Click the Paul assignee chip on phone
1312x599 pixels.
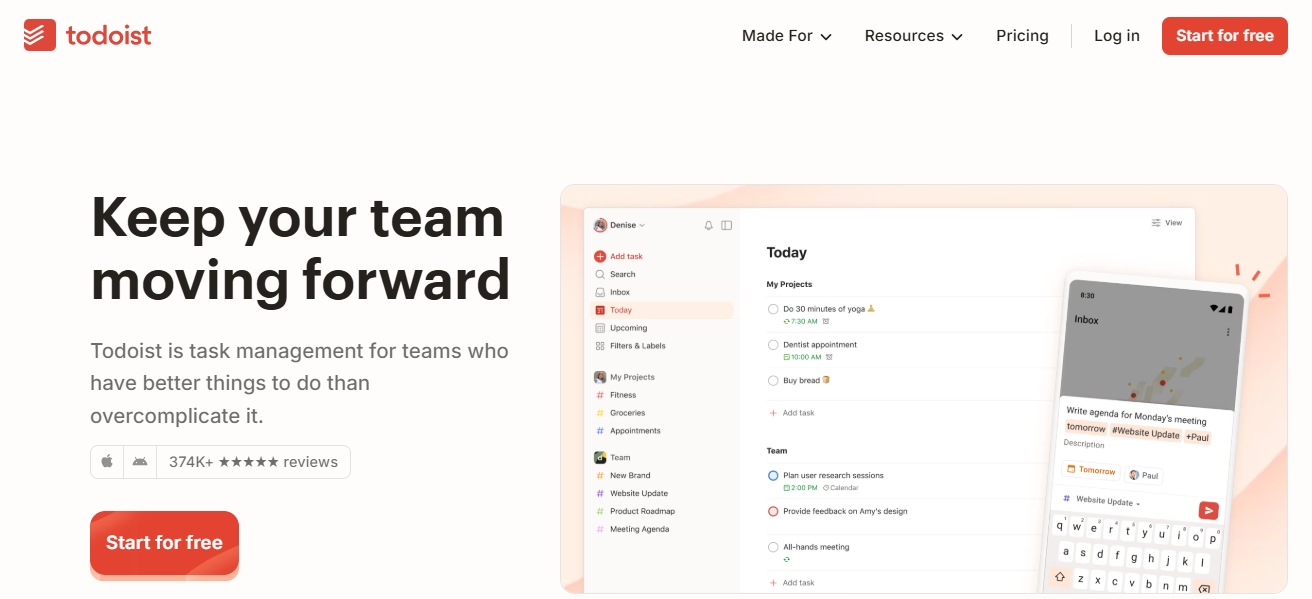pyautogui.click(x=1144, y=475)
